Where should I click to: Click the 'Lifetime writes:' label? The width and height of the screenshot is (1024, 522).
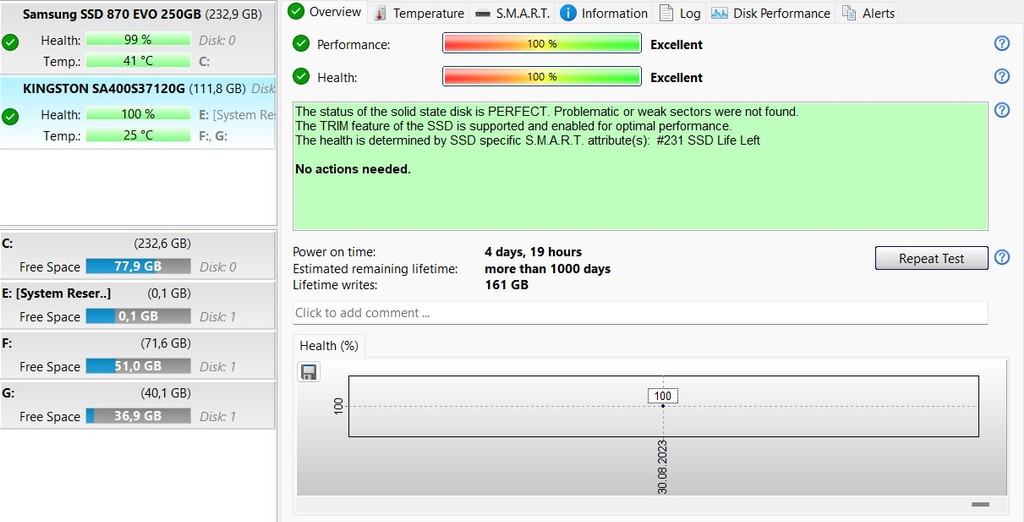[x=335, y=285]
